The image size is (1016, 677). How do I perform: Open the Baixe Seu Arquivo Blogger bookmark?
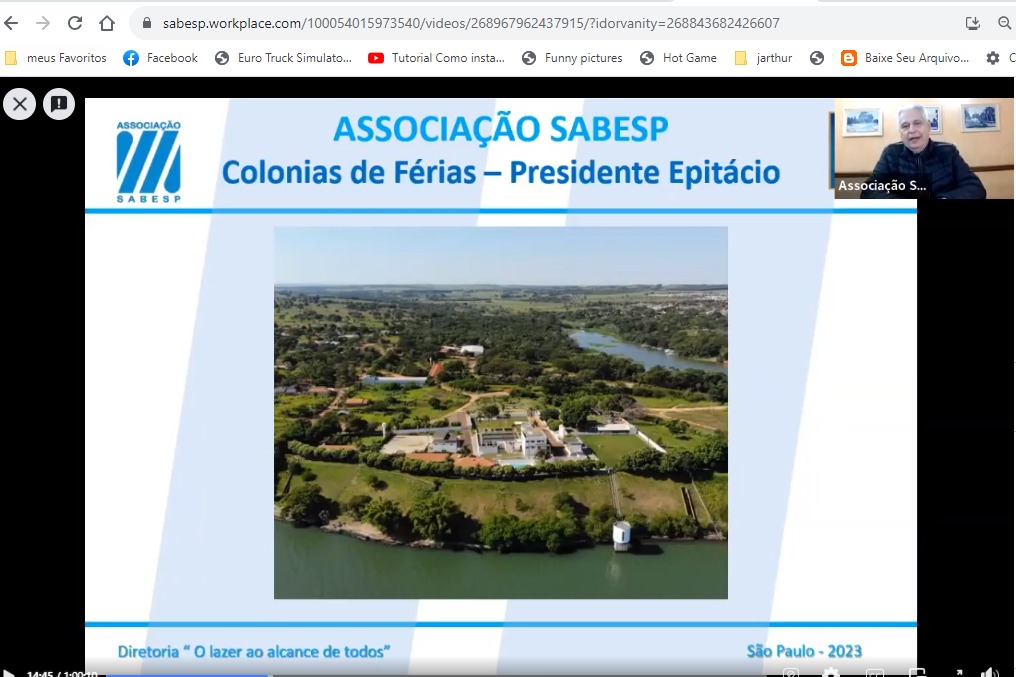[905, 58]
